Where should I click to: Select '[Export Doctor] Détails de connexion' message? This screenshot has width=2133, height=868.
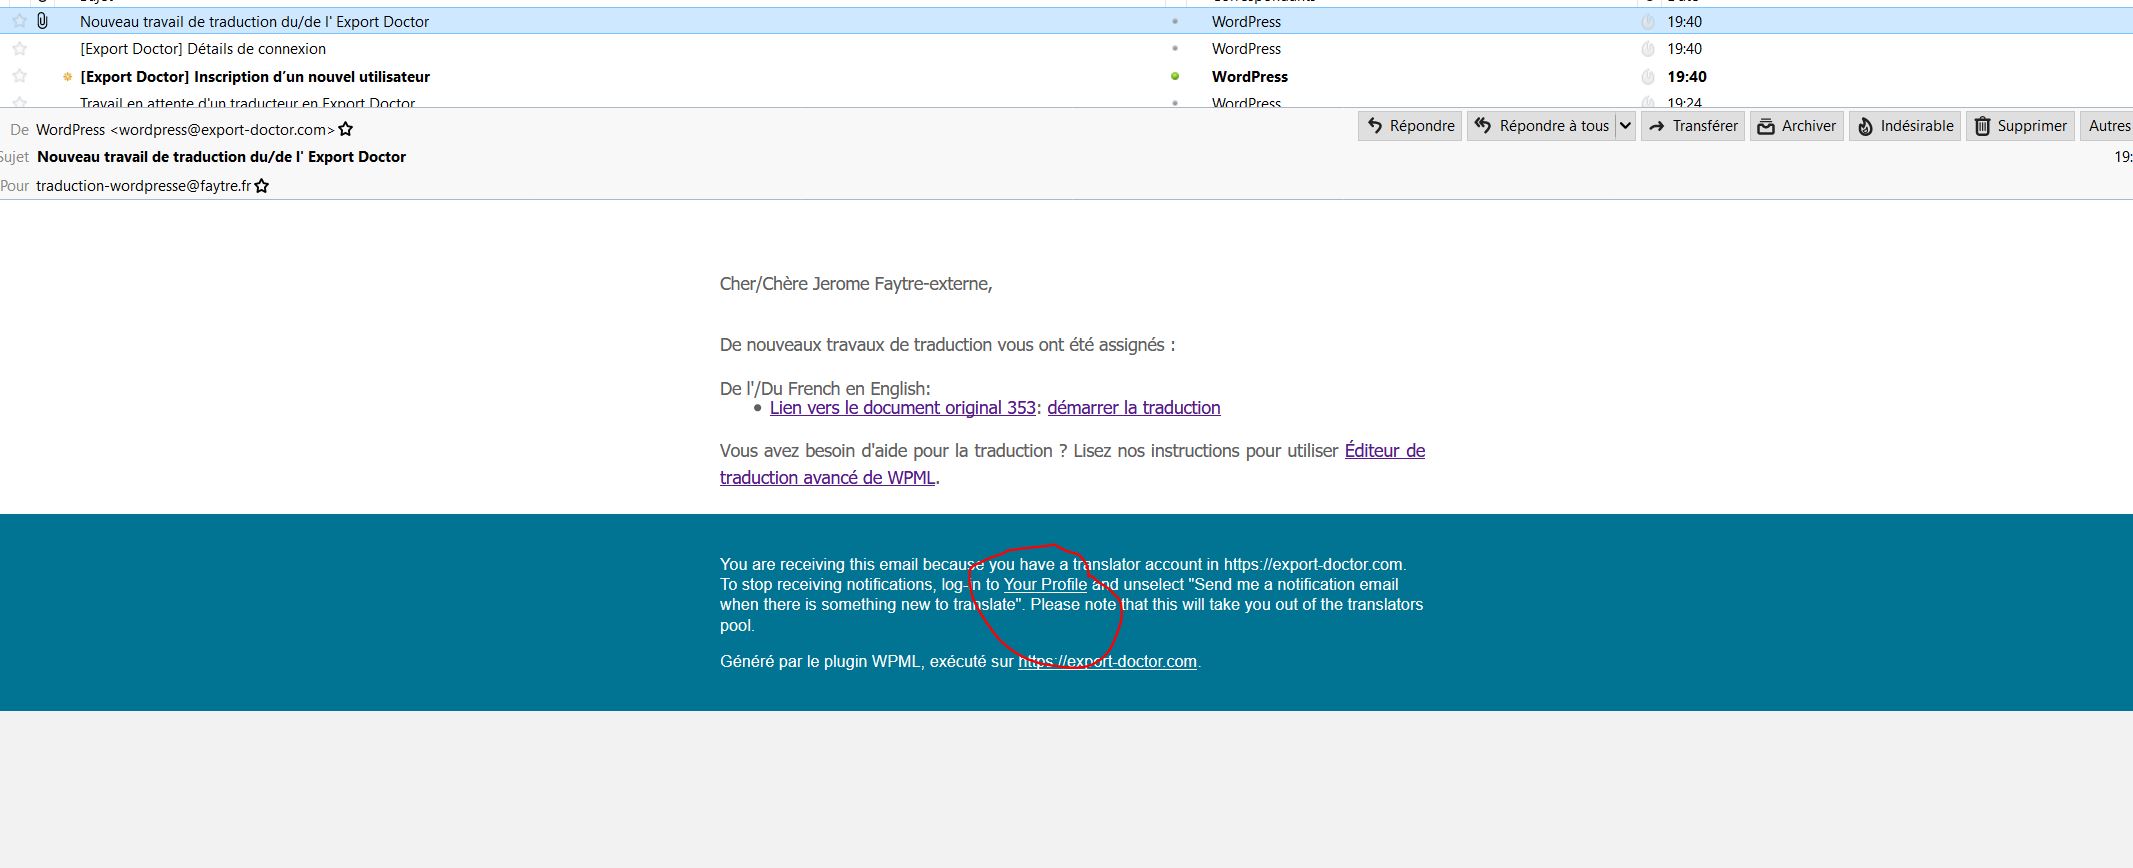pyautogui.click(x=203, y=48)
